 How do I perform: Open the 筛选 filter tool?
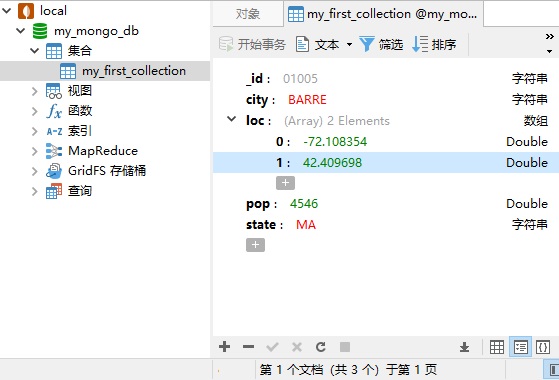pyautogui.click(x=381, y=45)
